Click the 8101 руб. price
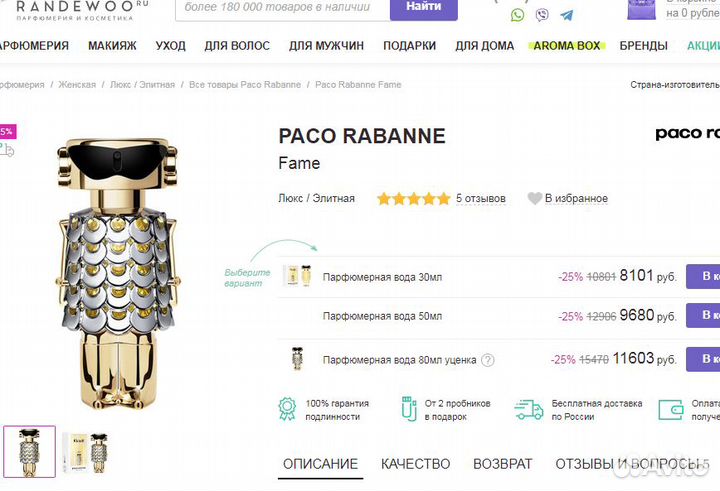Image resolution: width=720 pixels, height=491 pixels. [648, 276]
